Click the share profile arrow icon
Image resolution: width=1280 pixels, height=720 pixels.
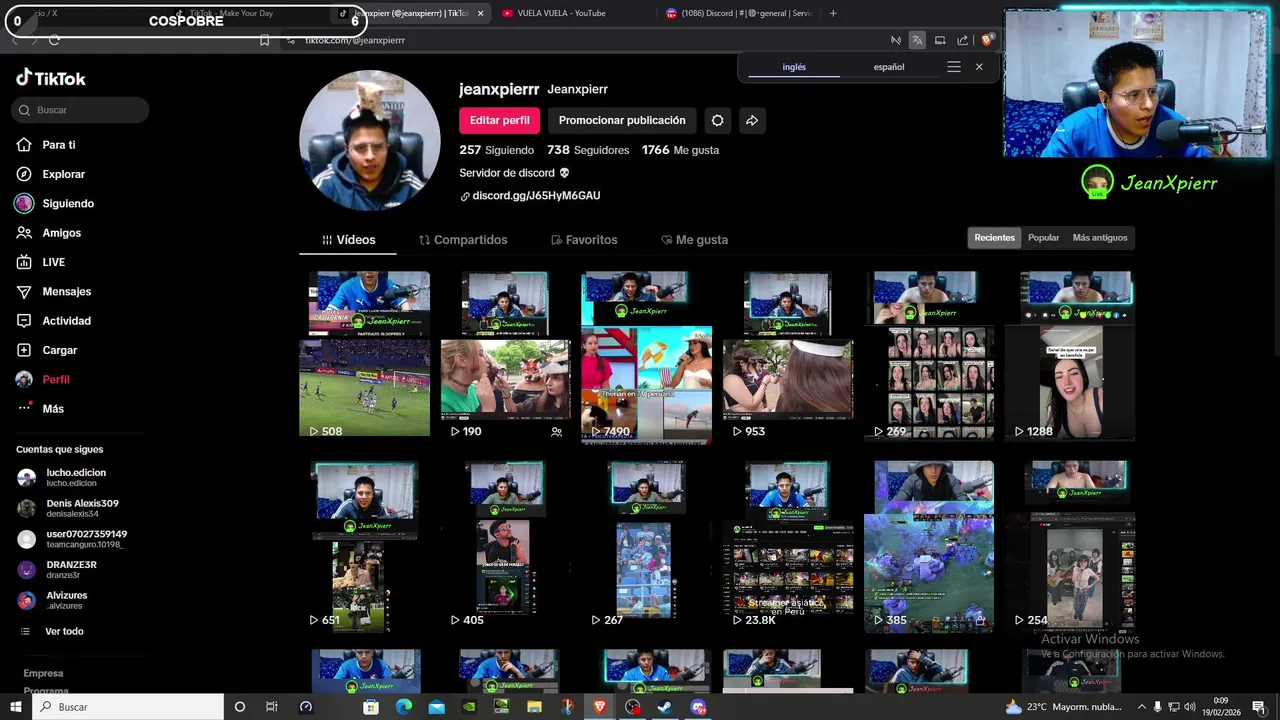[752, 120]
